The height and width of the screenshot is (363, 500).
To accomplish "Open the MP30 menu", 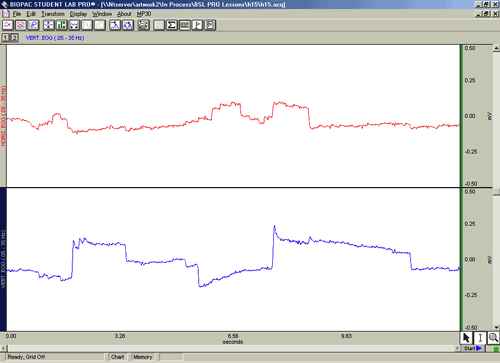I will pyautogui.click(x=144, y=14).
